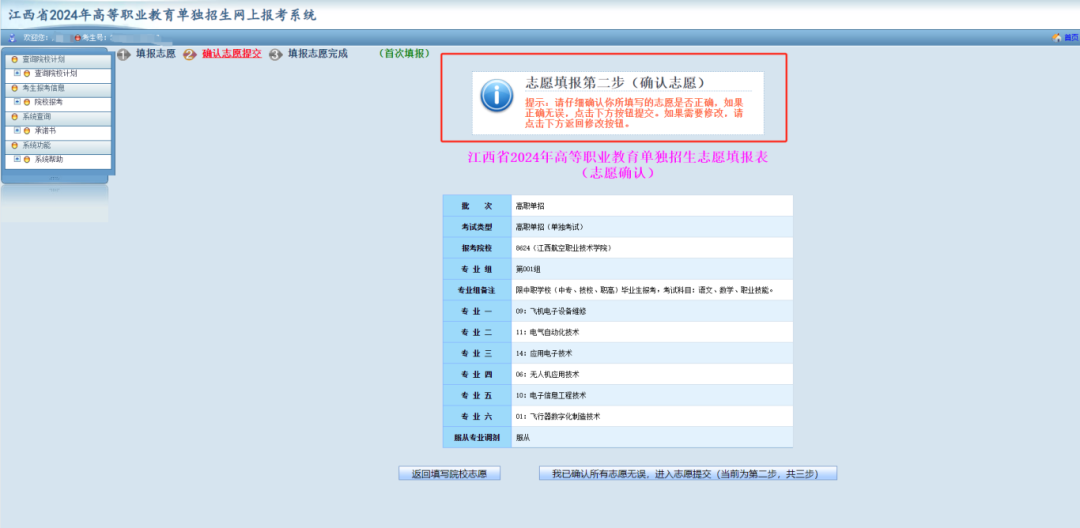
Task: Select the 系统帮助 tree item
Action: (49, 159)
